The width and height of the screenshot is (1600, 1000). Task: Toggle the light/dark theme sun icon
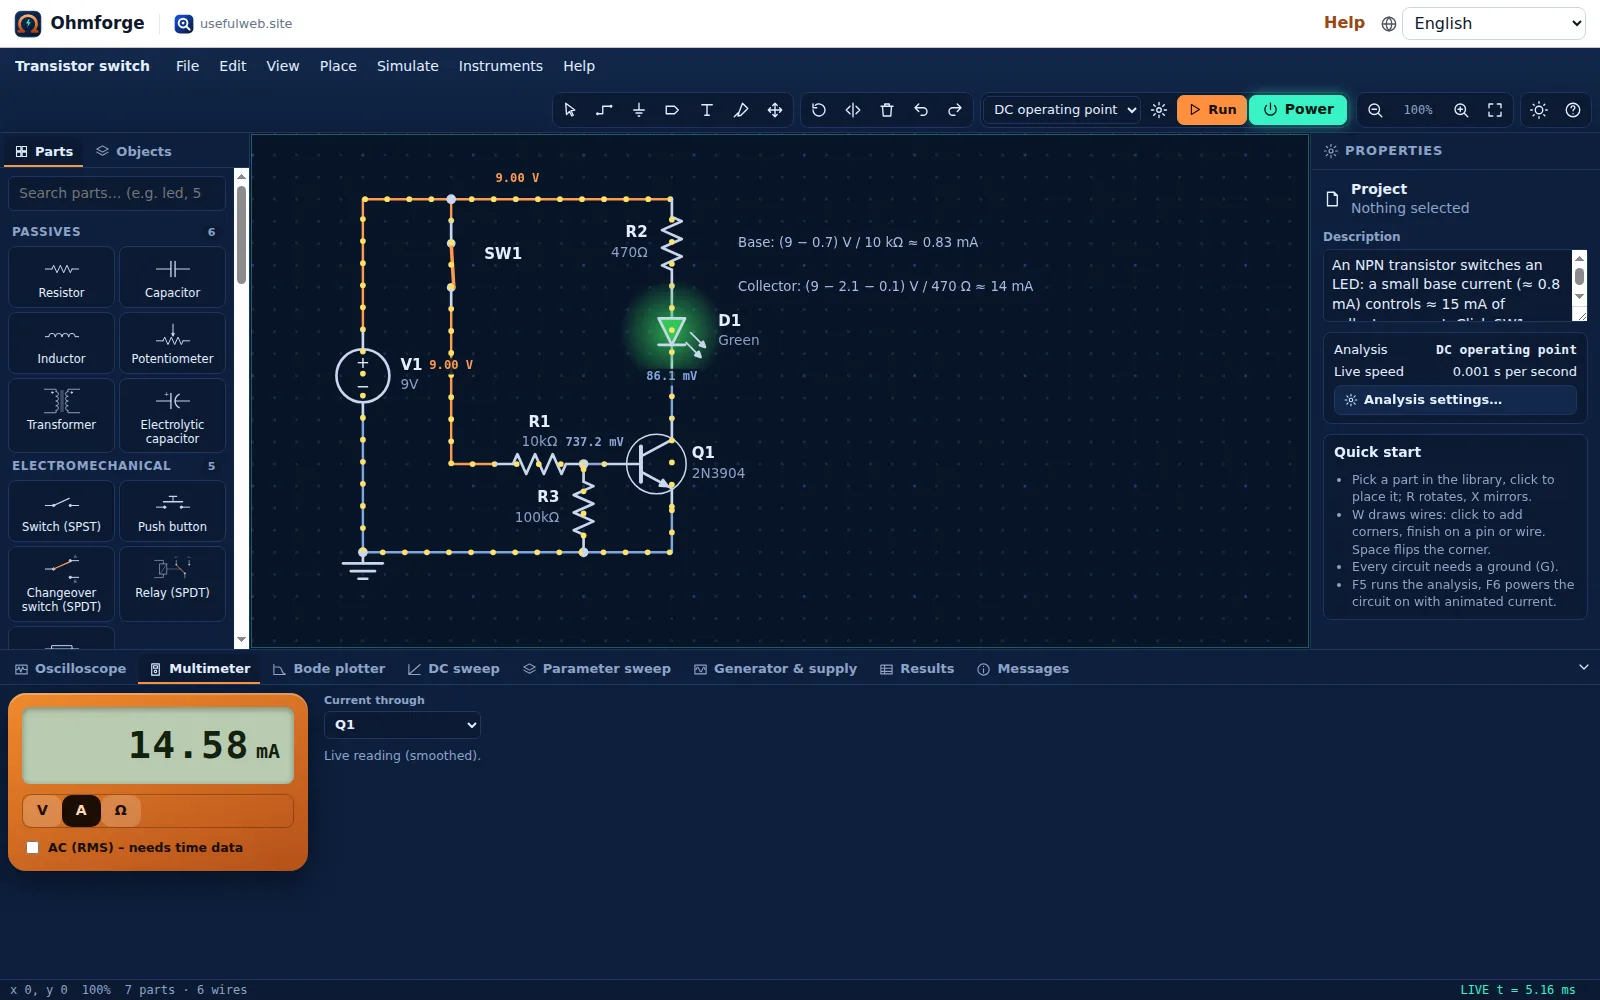coord(1539,110)
